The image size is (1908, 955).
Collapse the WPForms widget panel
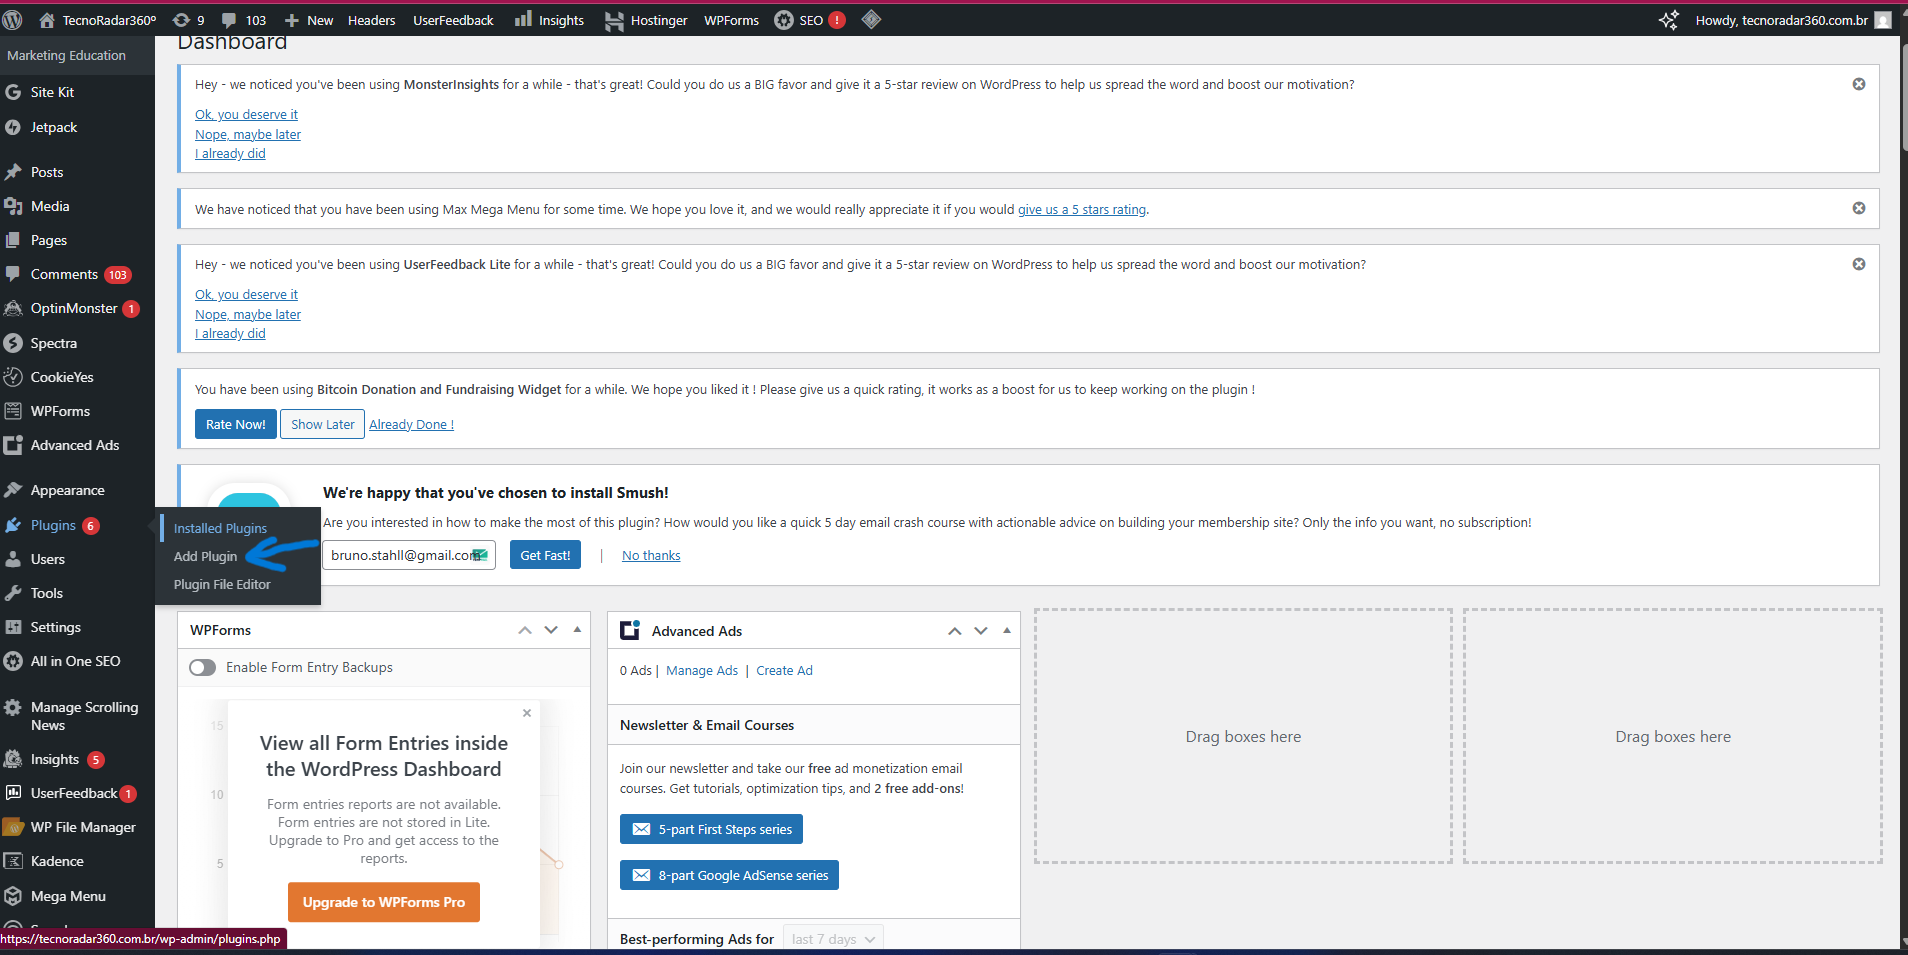pyautogui.click(x=577, y=630)
